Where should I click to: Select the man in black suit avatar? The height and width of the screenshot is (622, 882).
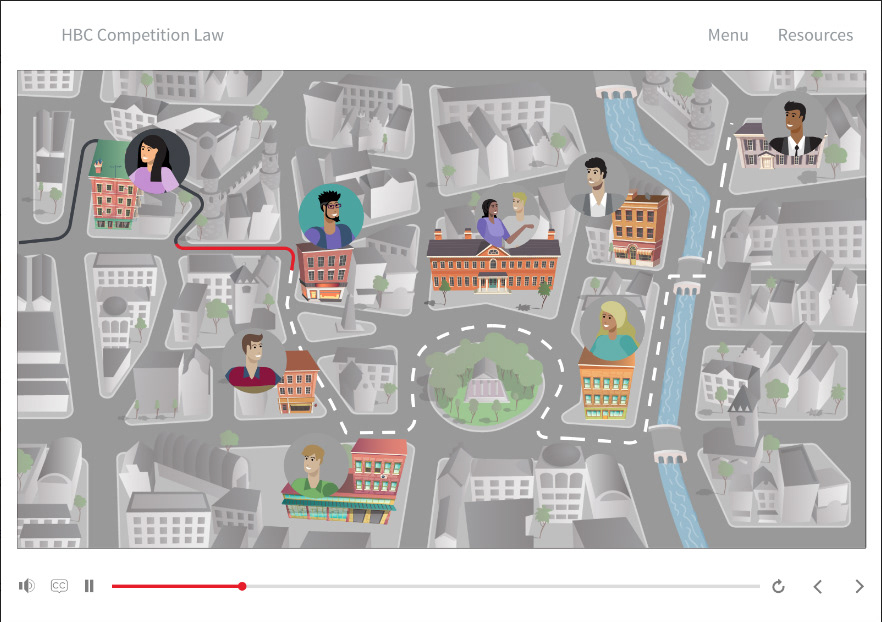(x=794, y=124)
